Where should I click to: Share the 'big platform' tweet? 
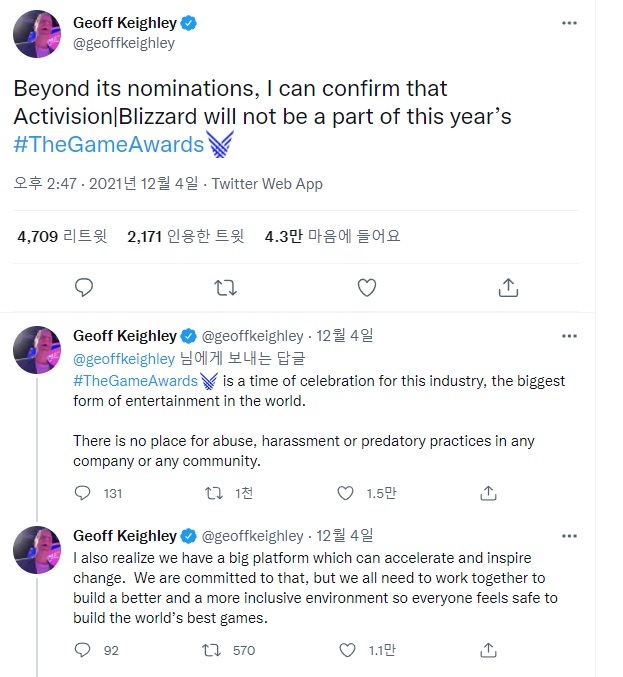click(489, 650)
